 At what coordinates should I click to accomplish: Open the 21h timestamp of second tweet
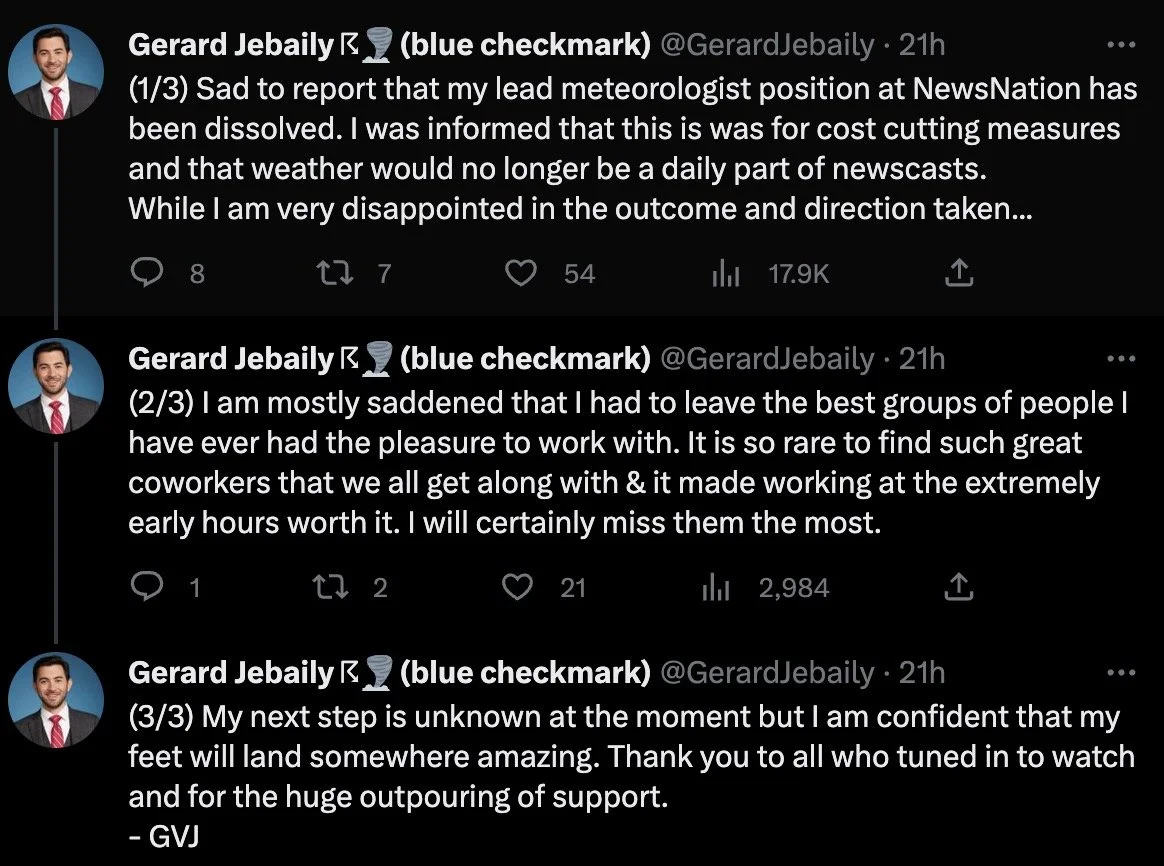tap(921, 359)
